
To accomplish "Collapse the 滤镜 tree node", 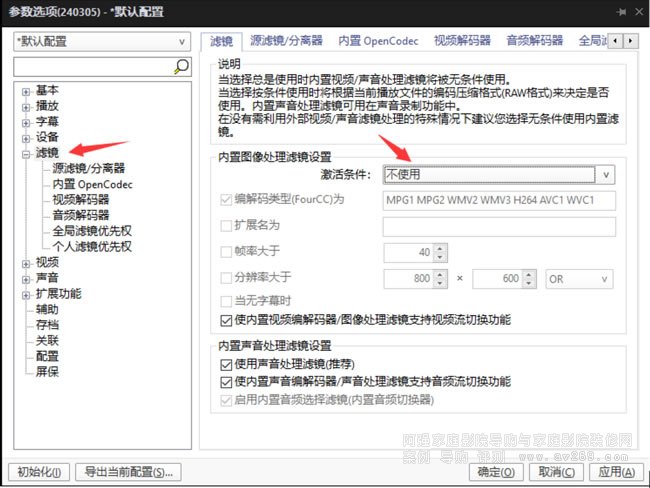I will point(26,153).
